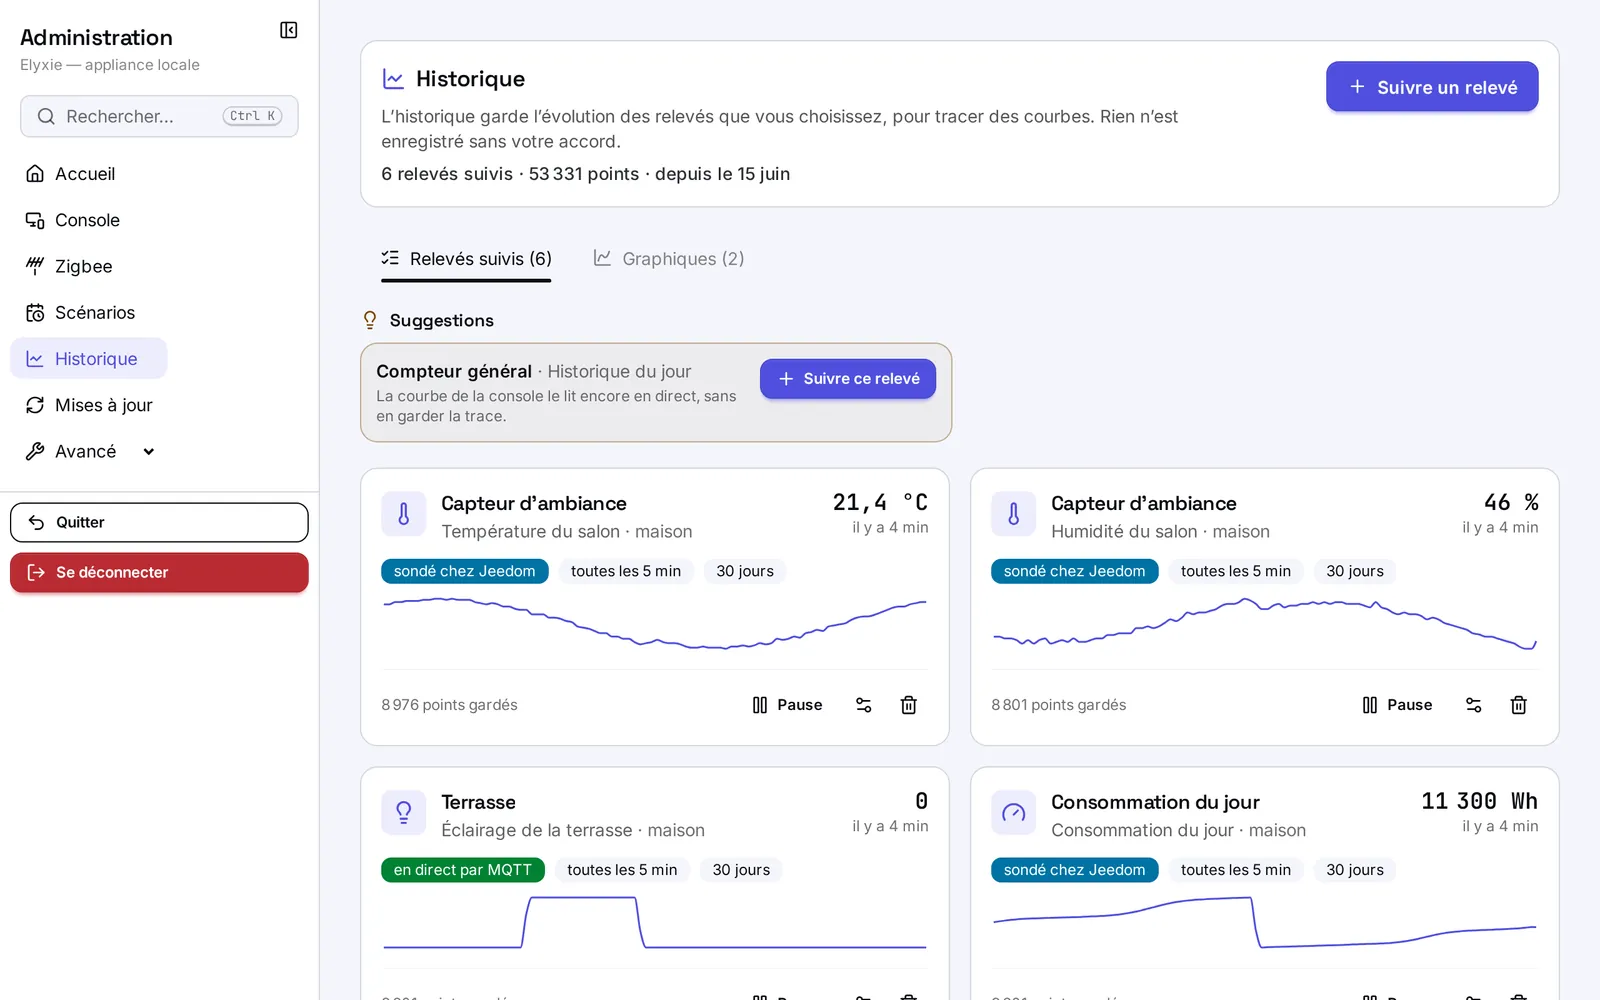Open Mises à jour page
Image resolution: width=1600 pixels, height=1000 pixels.
(89, 405)
